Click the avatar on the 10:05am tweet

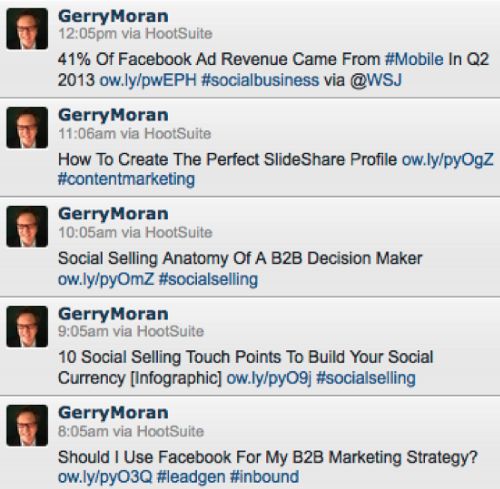tap(27, 227)
